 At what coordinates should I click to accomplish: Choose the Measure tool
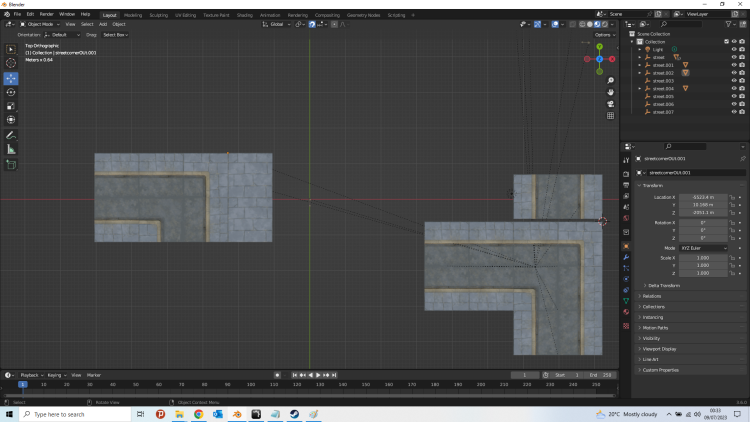[11, 150]
